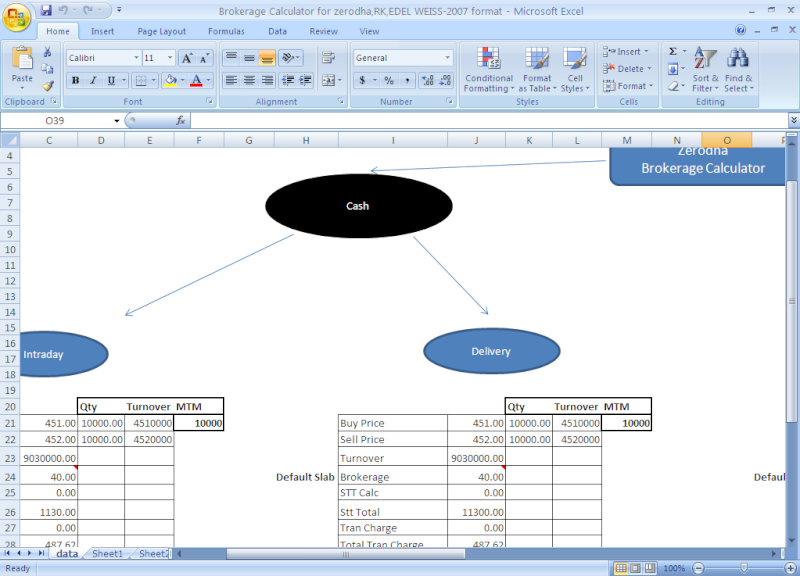
Task: Switch to the Page Layout tab
Action: pos(161,31)
